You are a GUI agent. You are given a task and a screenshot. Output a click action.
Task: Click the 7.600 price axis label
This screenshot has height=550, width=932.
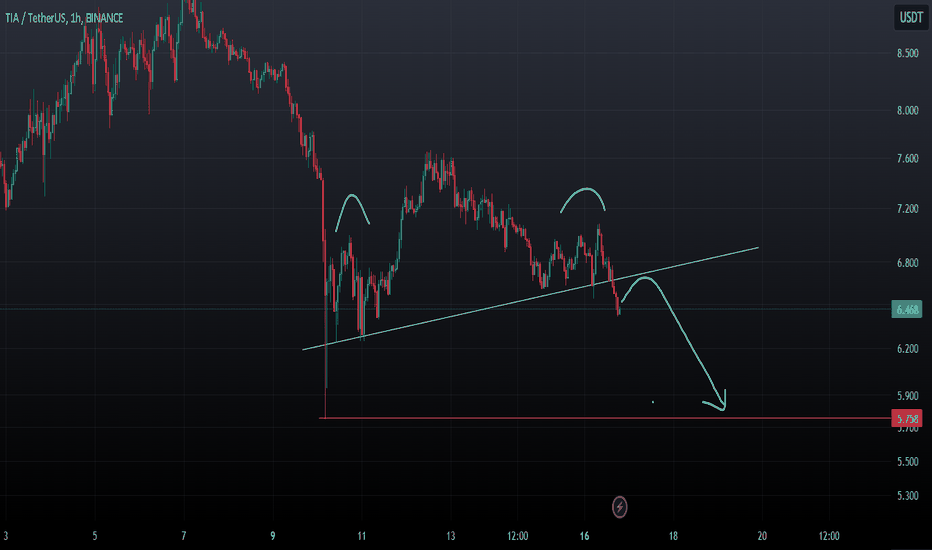click(x=908, y=159)
